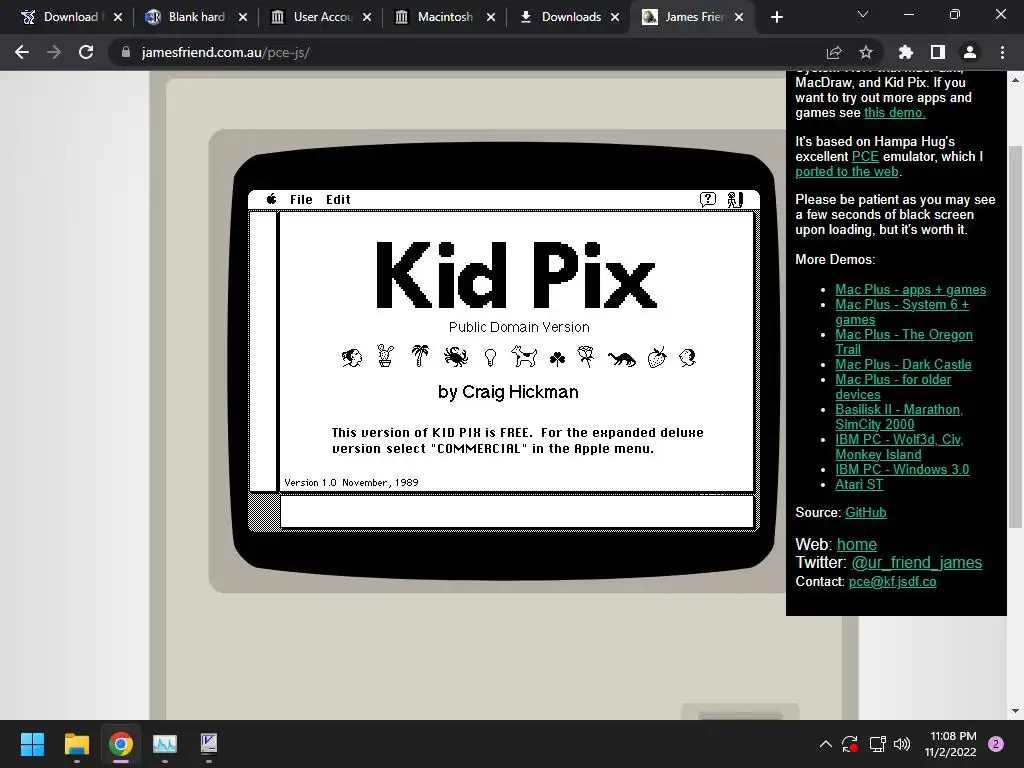Switch to the 'Downloads' browser tab
The image size is (1024, 768).
[x=570, y=17]
